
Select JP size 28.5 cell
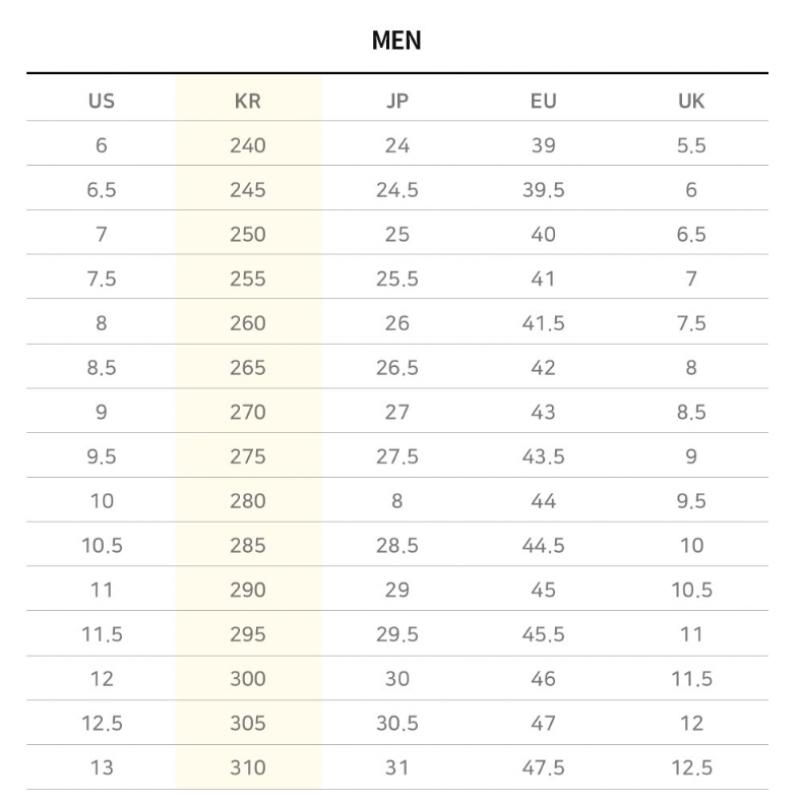click(x=397, y=546)
